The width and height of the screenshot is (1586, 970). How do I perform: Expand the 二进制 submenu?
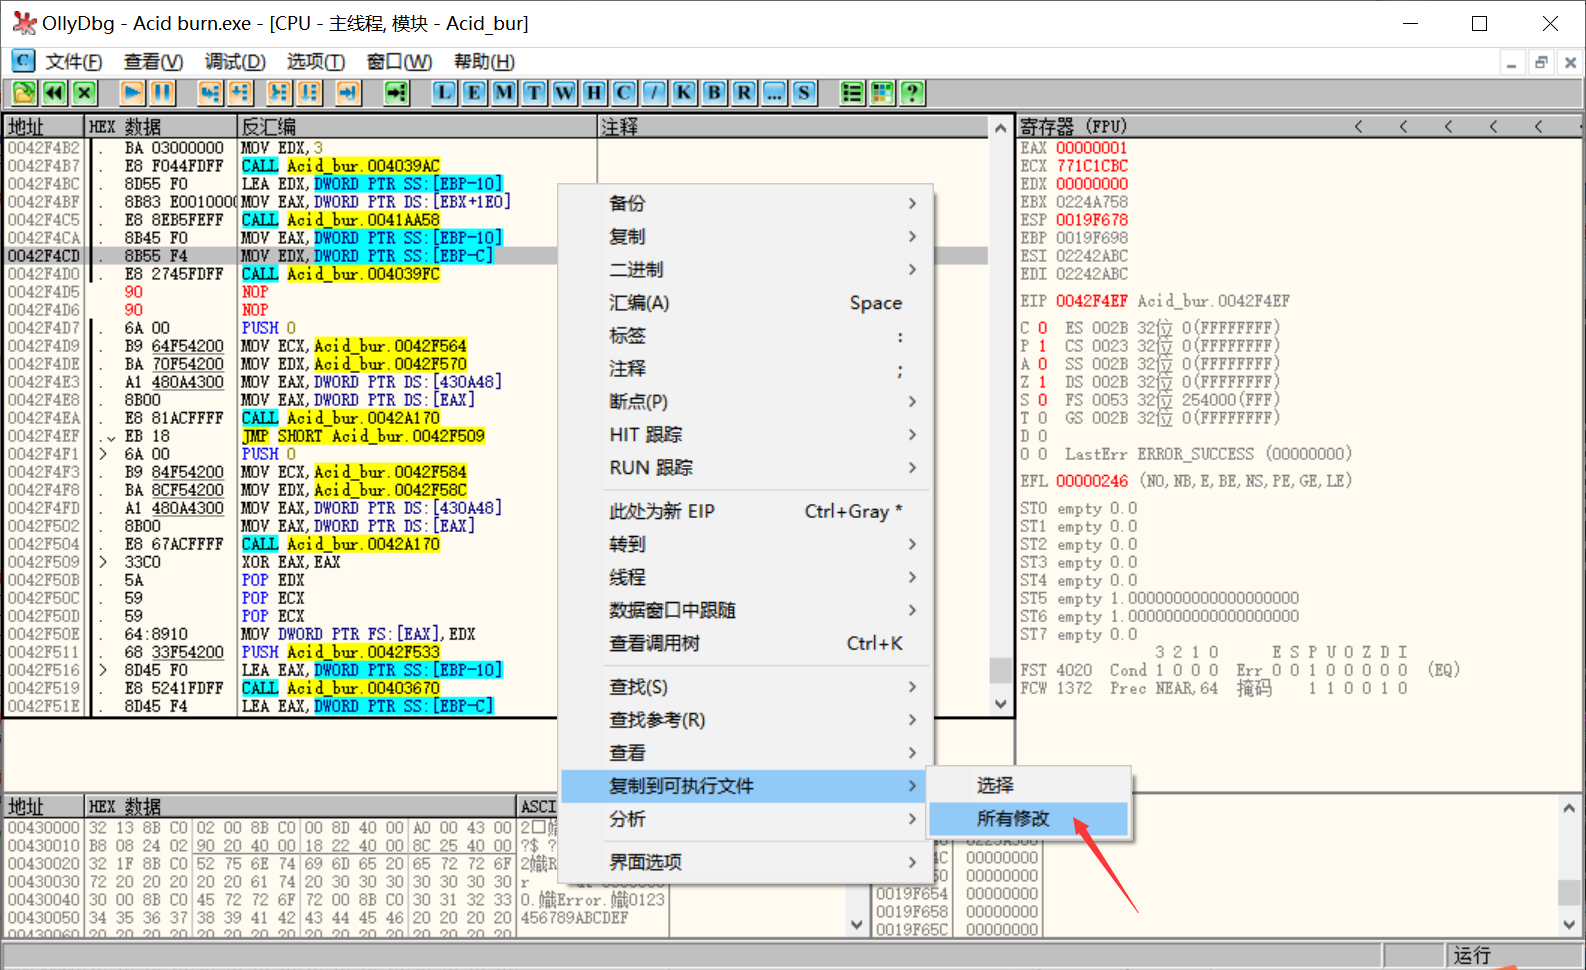tap(746, 269)
